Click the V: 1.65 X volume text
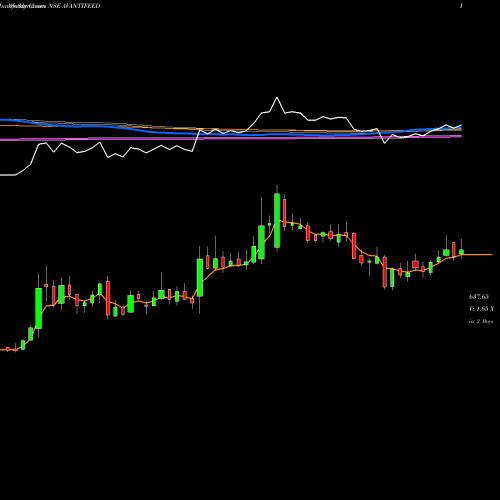This screenshot has height=500, width=500. pyautogui.click(x=481, y=309)
